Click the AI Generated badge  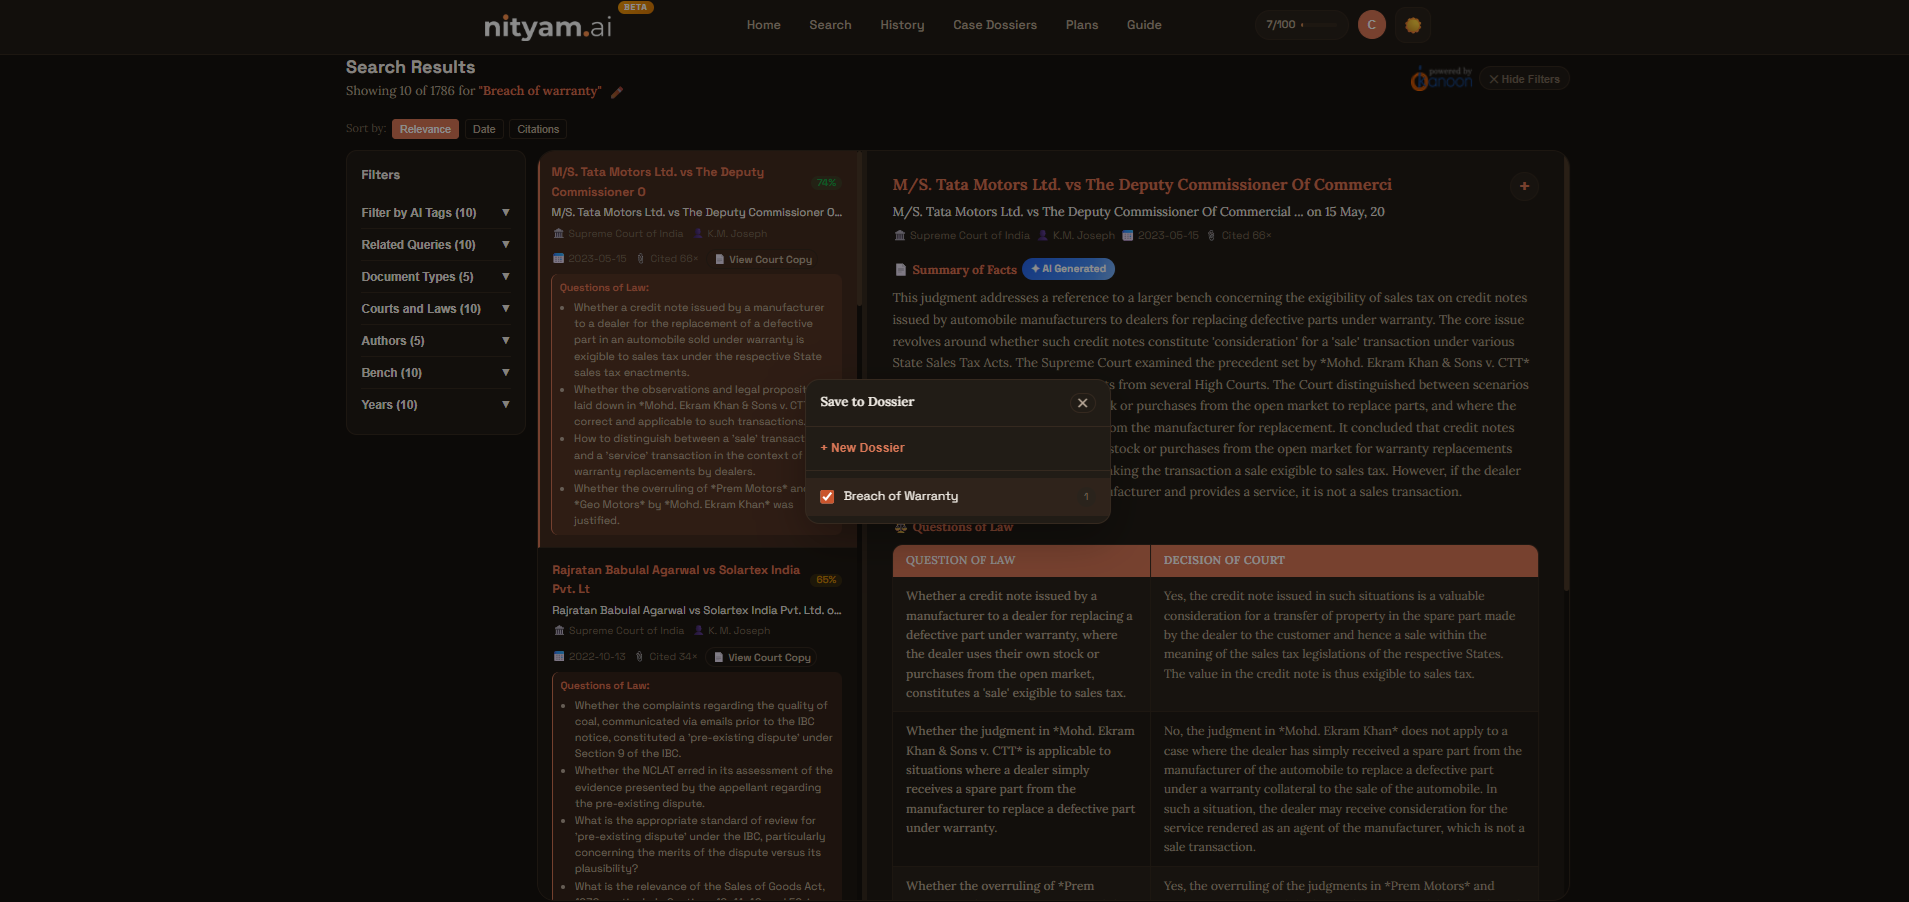click(x=1068, y=269)
